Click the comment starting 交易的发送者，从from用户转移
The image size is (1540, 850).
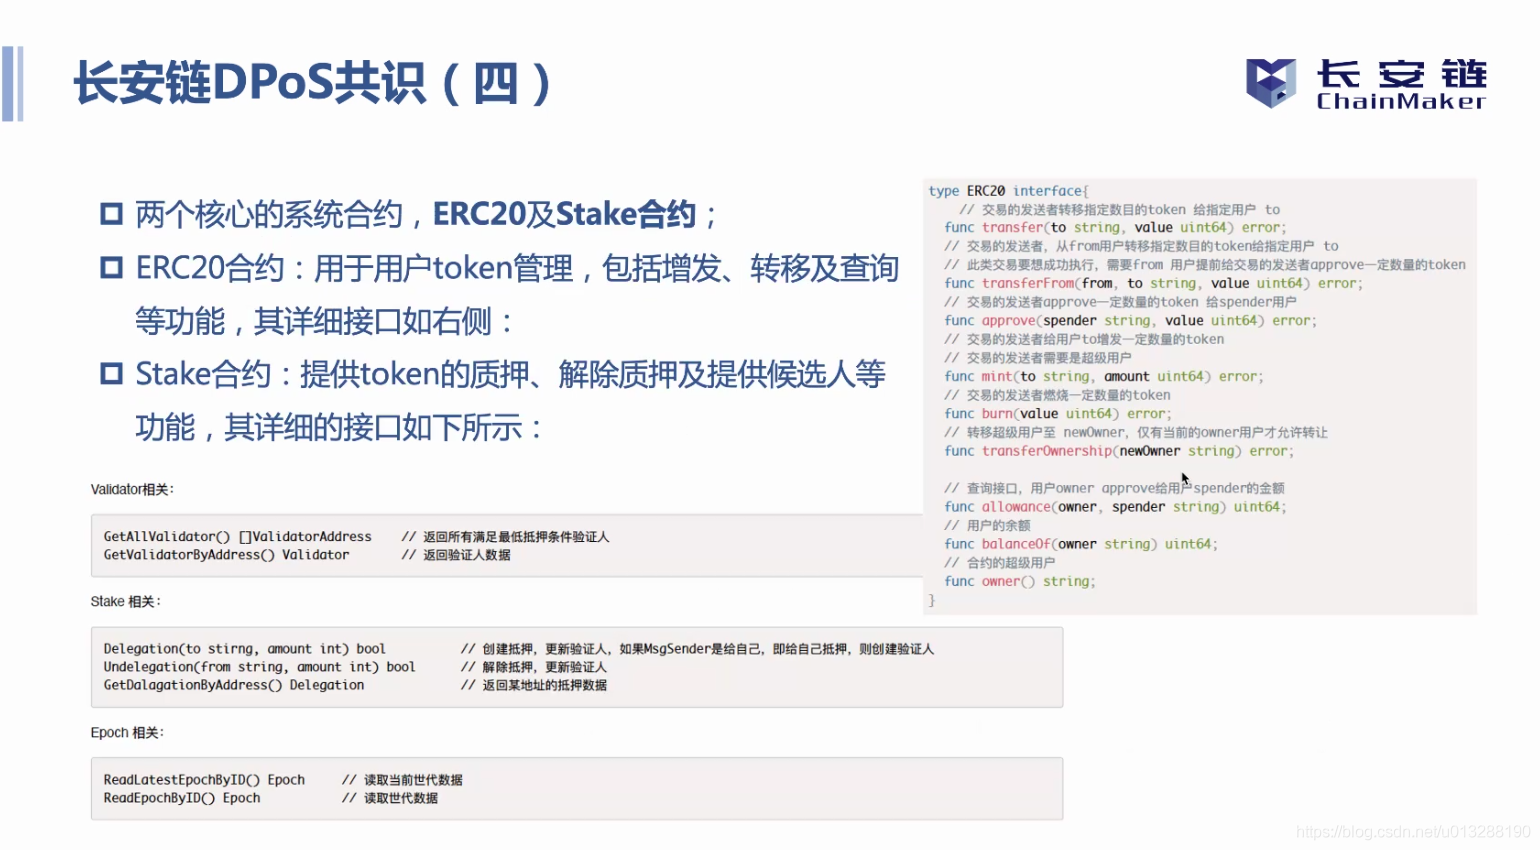(1141, 246)
